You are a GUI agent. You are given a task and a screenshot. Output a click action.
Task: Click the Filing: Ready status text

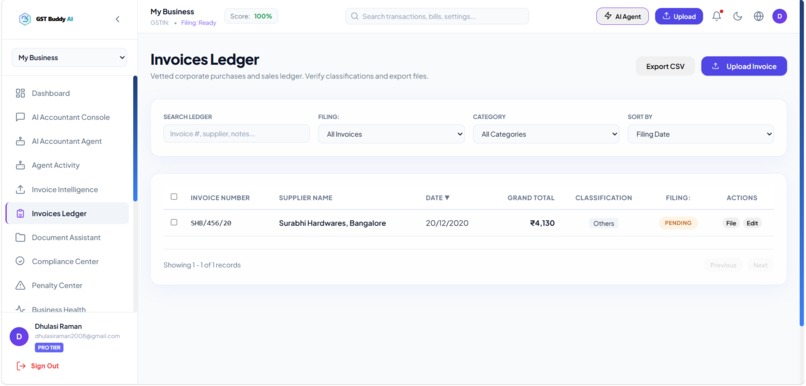(198, 23)
